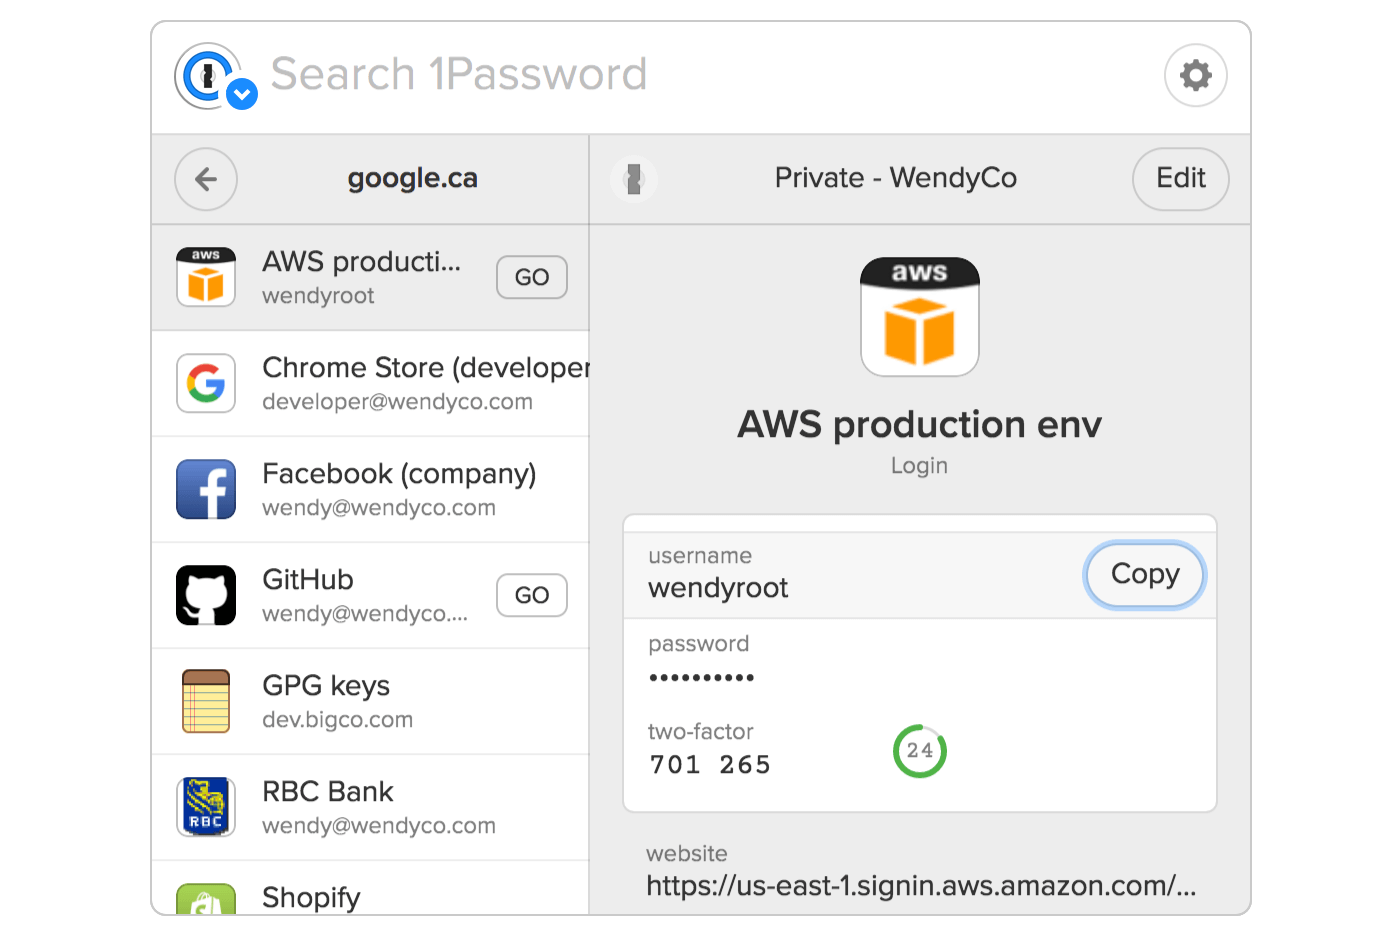1400x936 pixels.
Task: Click the back arrow beside google.ca
Action: (205, 179)
